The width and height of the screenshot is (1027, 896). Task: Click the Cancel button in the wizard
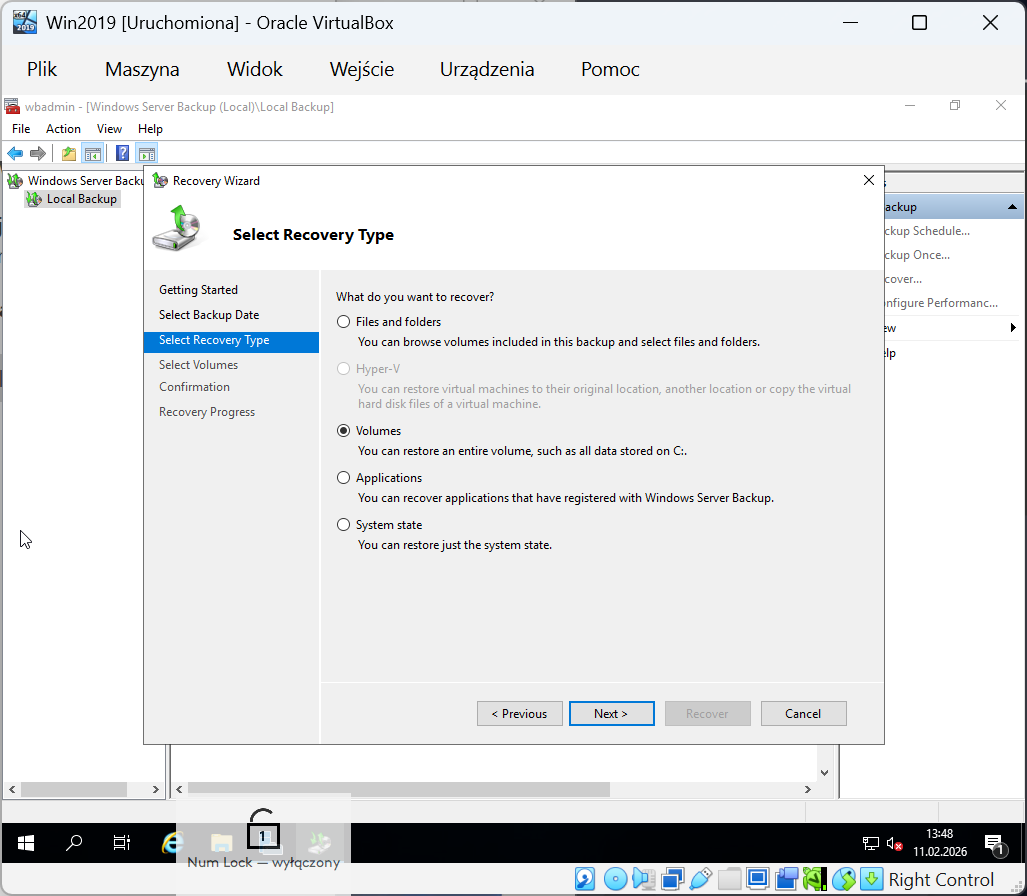803,714
